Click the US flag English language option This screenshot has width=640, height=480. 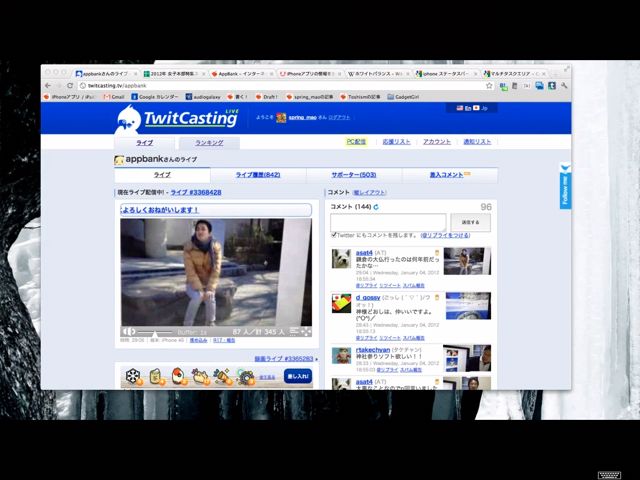click(464, 108)
